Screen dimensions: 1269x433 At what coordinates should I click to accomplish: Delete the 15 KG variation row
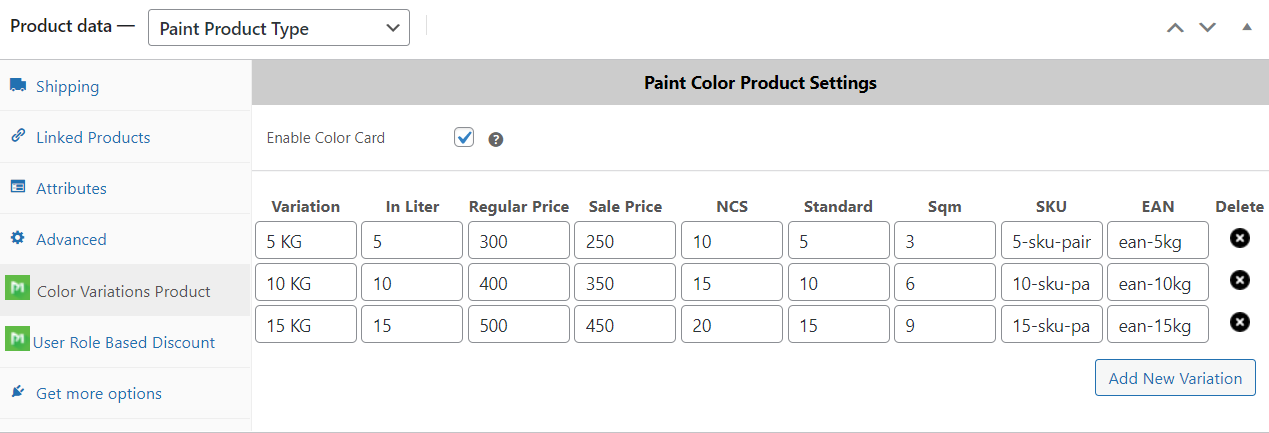click(x=1239, y=322)
